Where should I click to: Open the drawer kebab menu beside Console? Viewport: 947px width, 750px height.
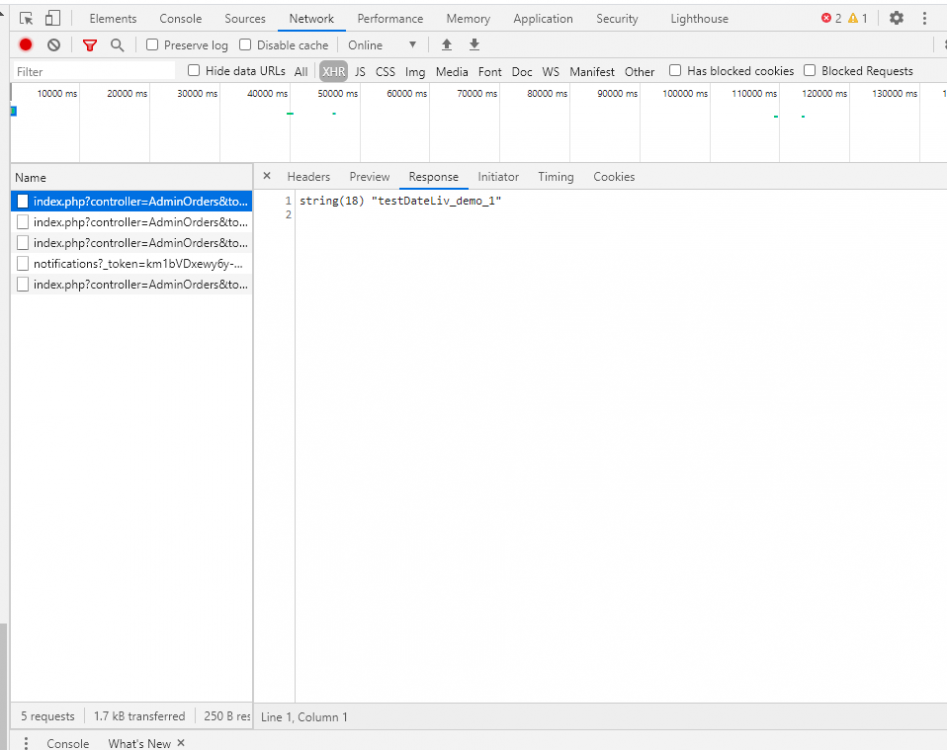(x=25, y=743)
